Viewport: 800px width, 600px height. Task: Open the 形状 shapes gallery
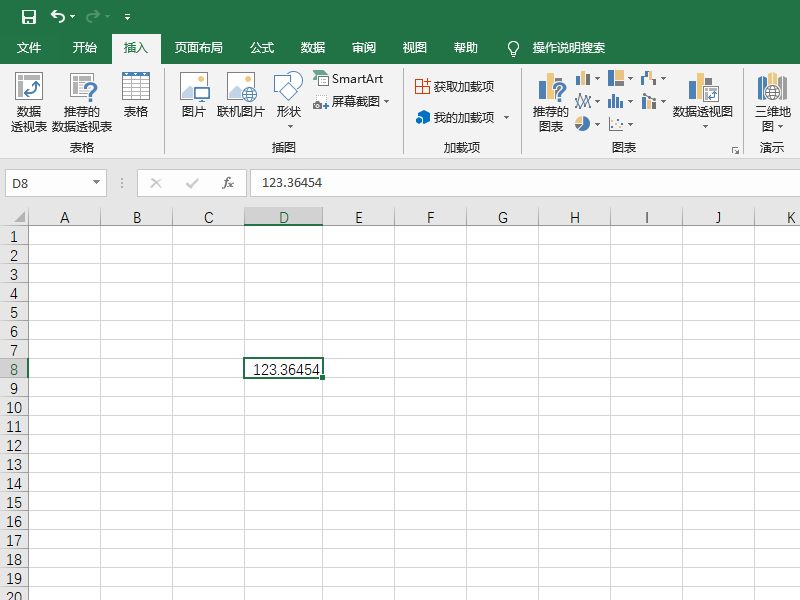[x=288, y=95]
